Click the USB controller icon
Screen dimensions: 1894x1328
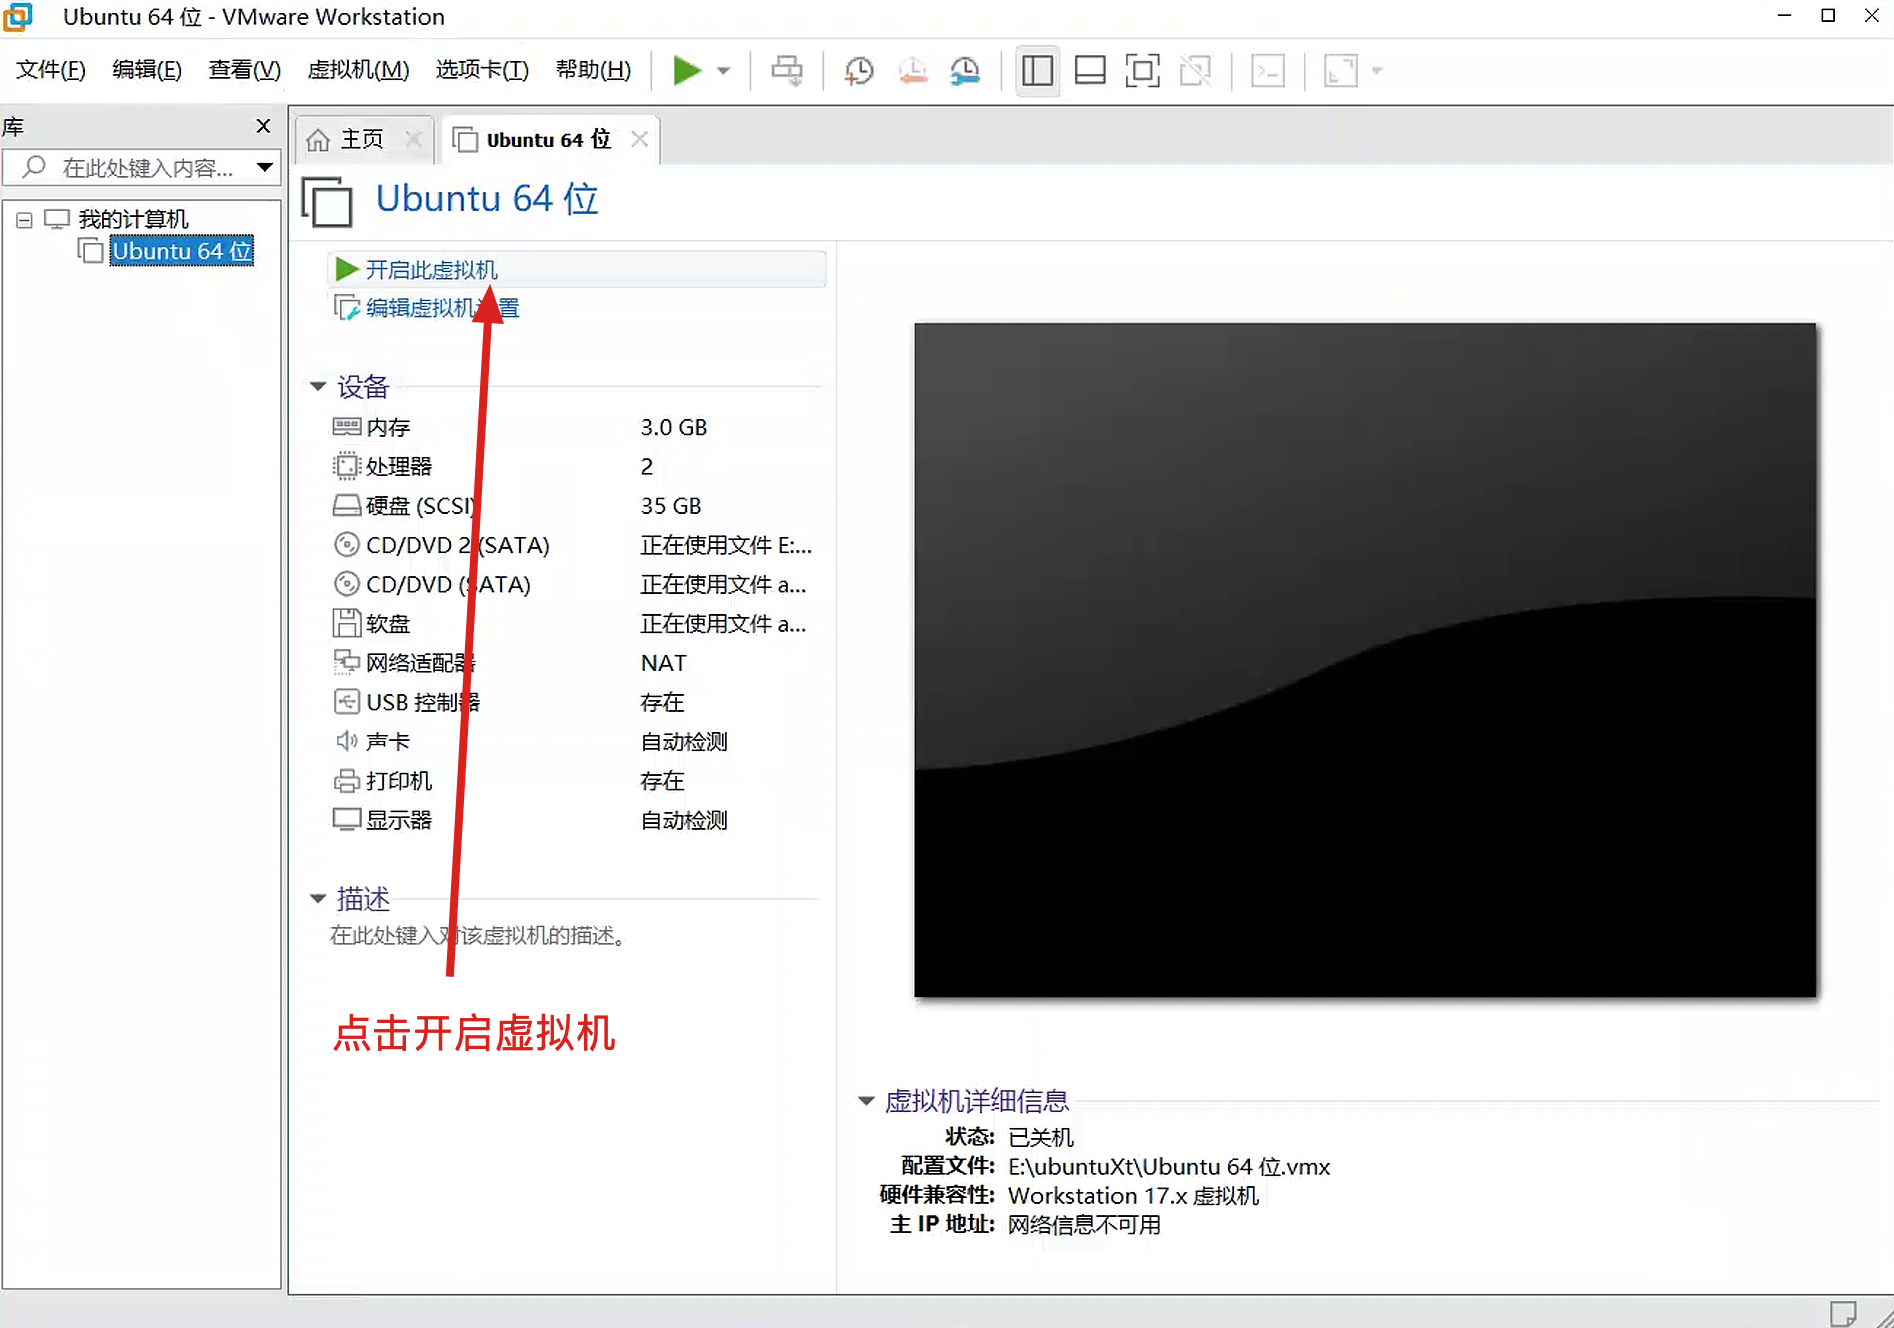(346, 702)
